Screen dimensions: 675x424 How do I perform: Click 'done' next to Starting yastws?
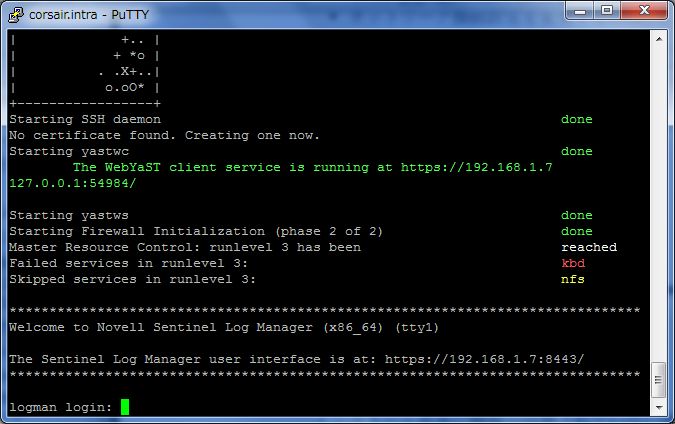click(x=577, y=215)
